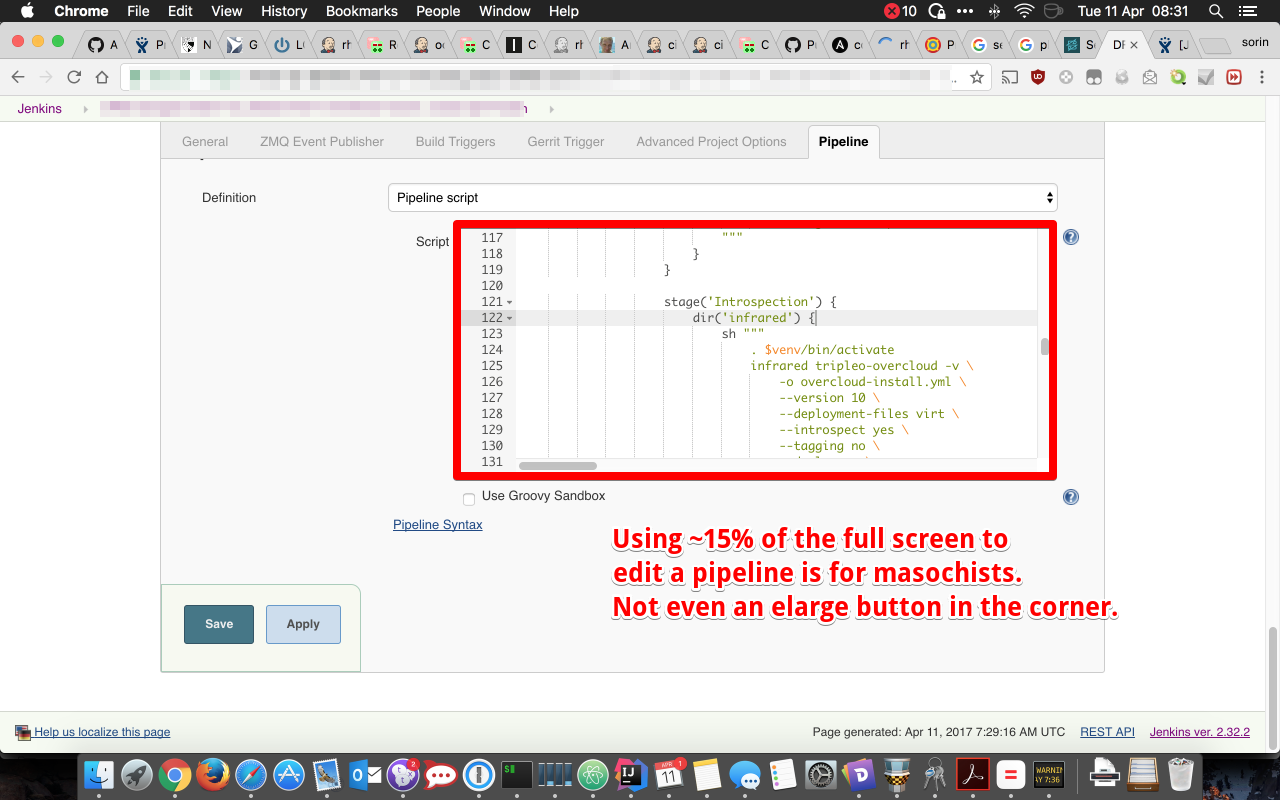Click the help icon next to Script editor
This screenshot has width=1280, height=800.
1070,238
